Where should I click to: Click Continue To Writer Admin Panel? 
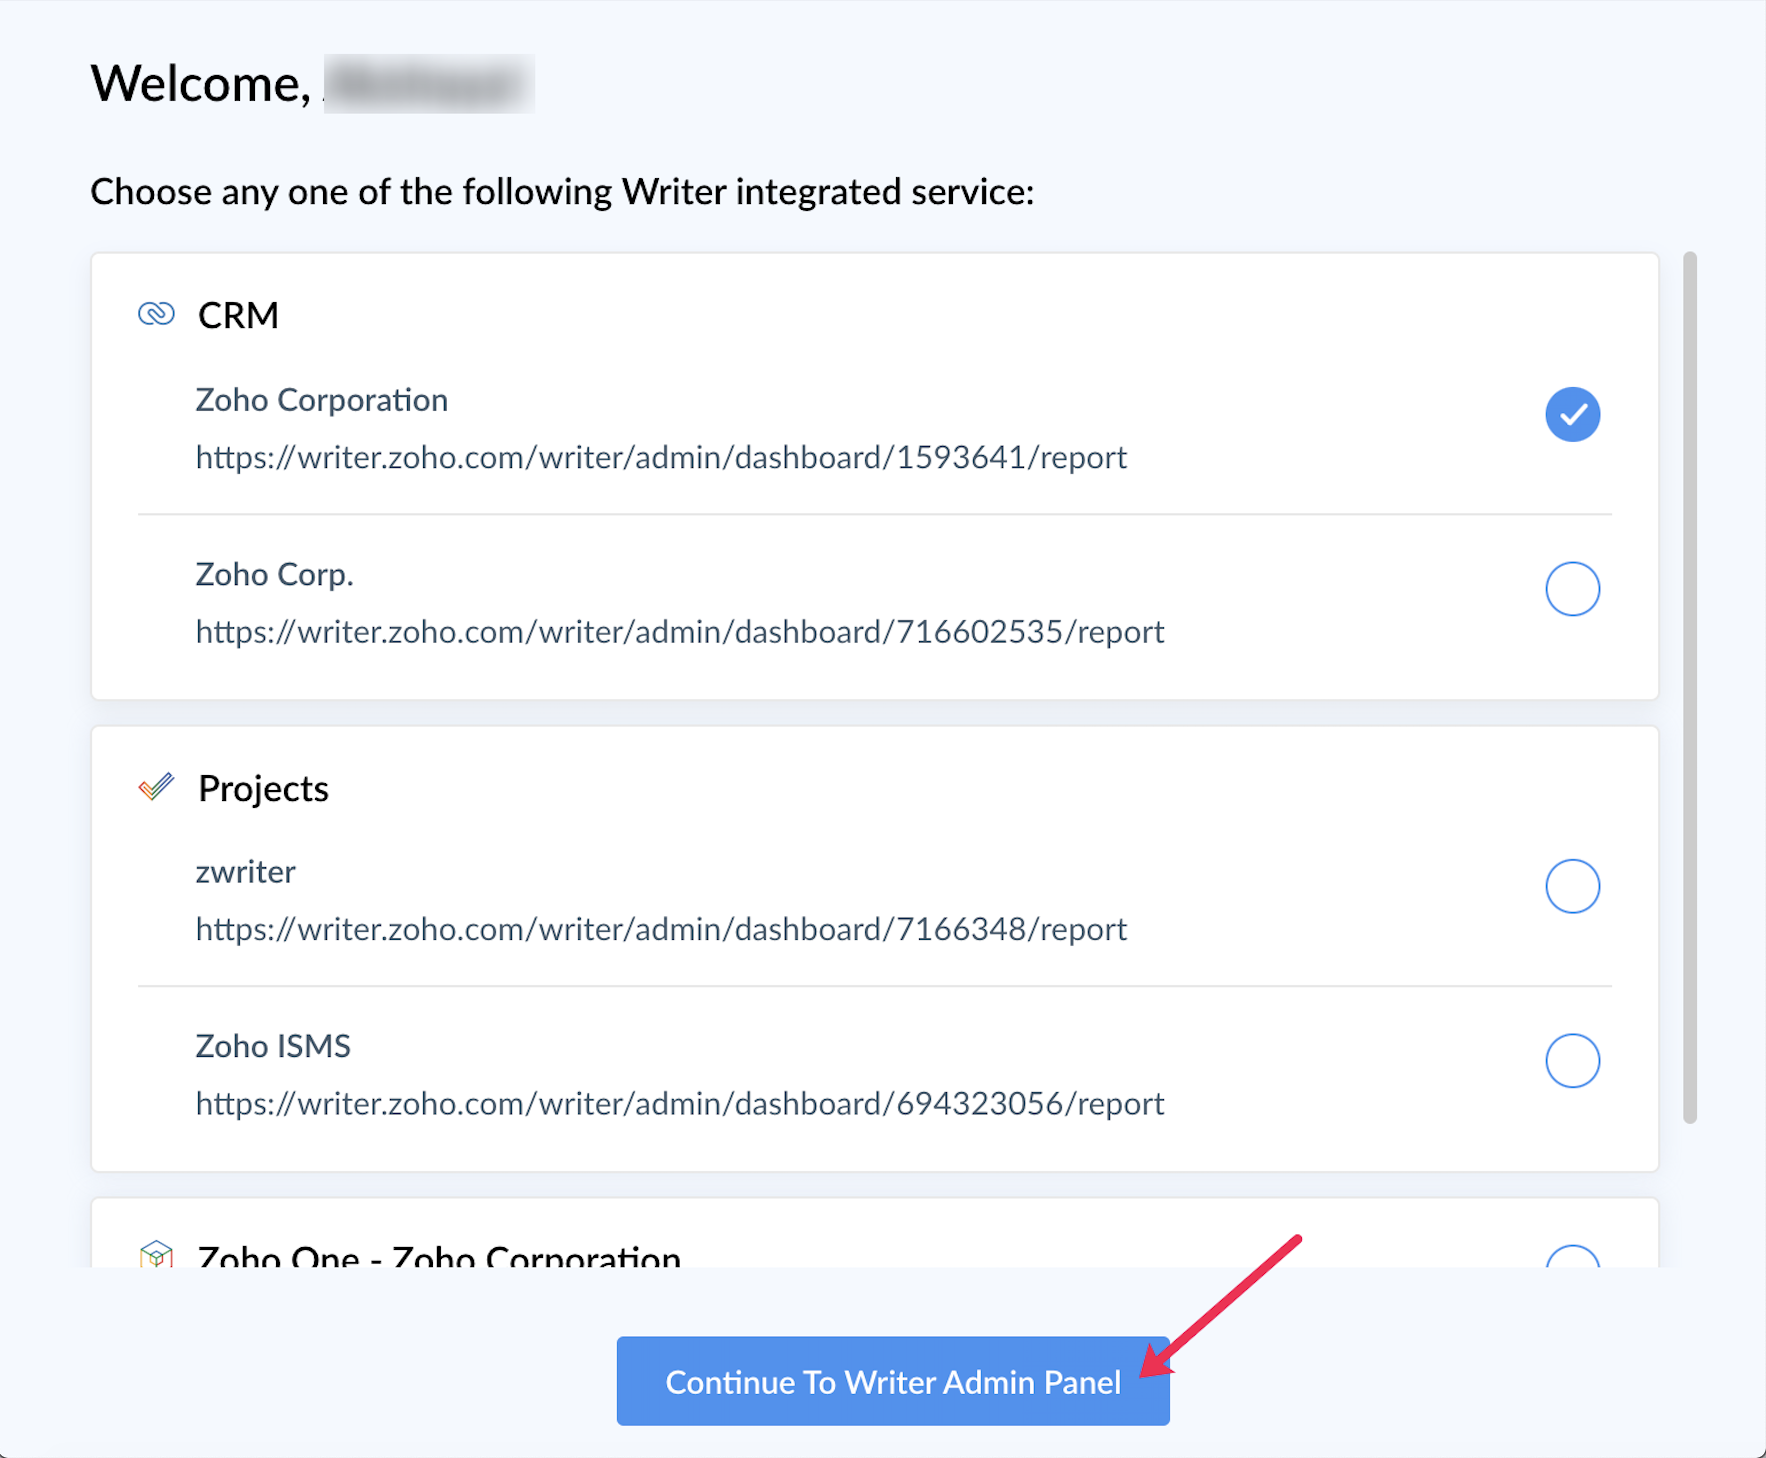pos(893,1381)
